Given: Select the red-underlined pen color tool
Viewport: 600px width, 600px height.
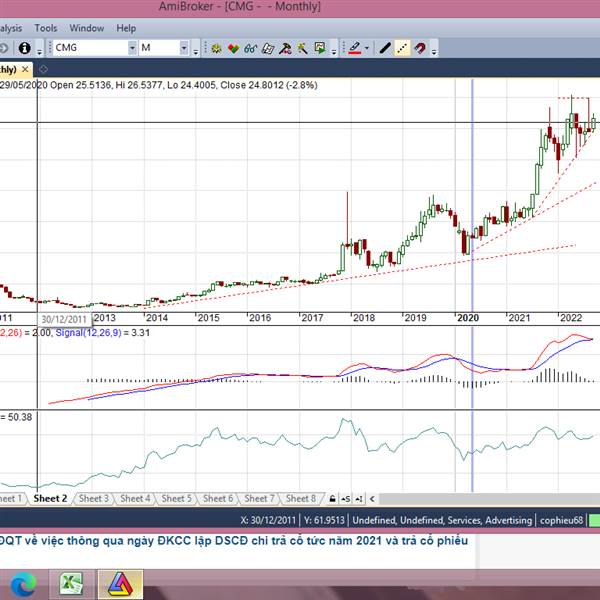Looking at the screenshot, I should pos(355,48).
